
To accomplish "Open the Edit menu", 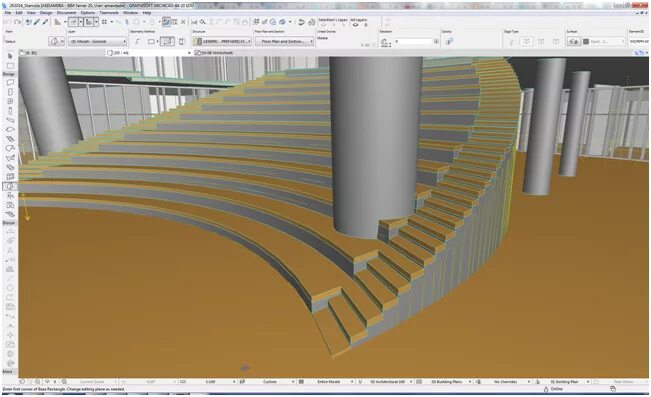I will 19,13.
